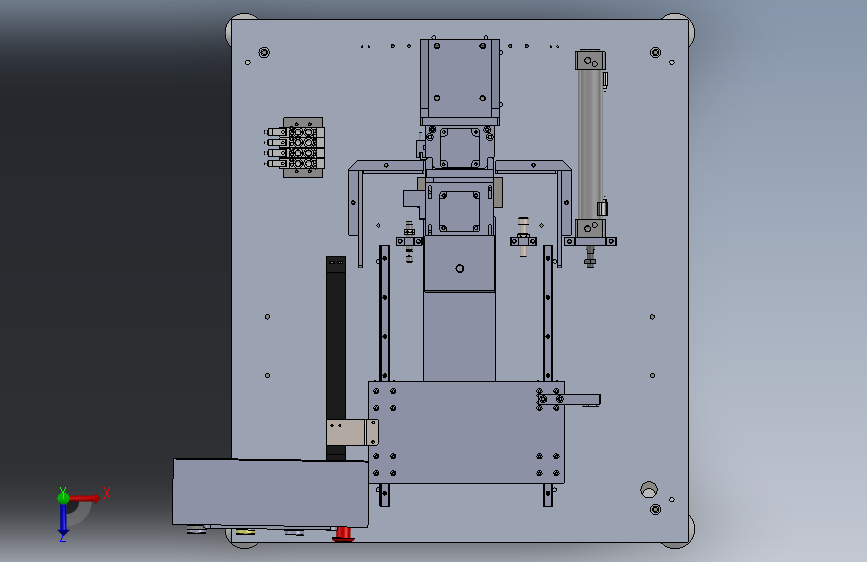Viewport: 867px width, 562px height.
Task: Select the control box body at the lower left
Action: point(270,492)
